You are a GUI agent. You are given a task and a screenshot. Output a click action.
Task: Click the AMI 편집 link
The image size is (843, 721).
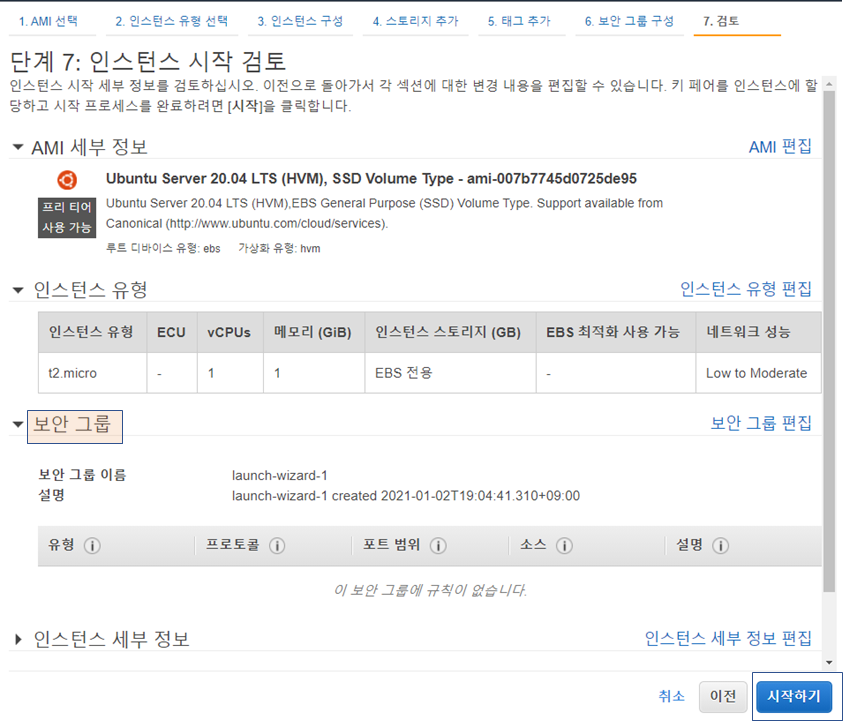[780, 147]
